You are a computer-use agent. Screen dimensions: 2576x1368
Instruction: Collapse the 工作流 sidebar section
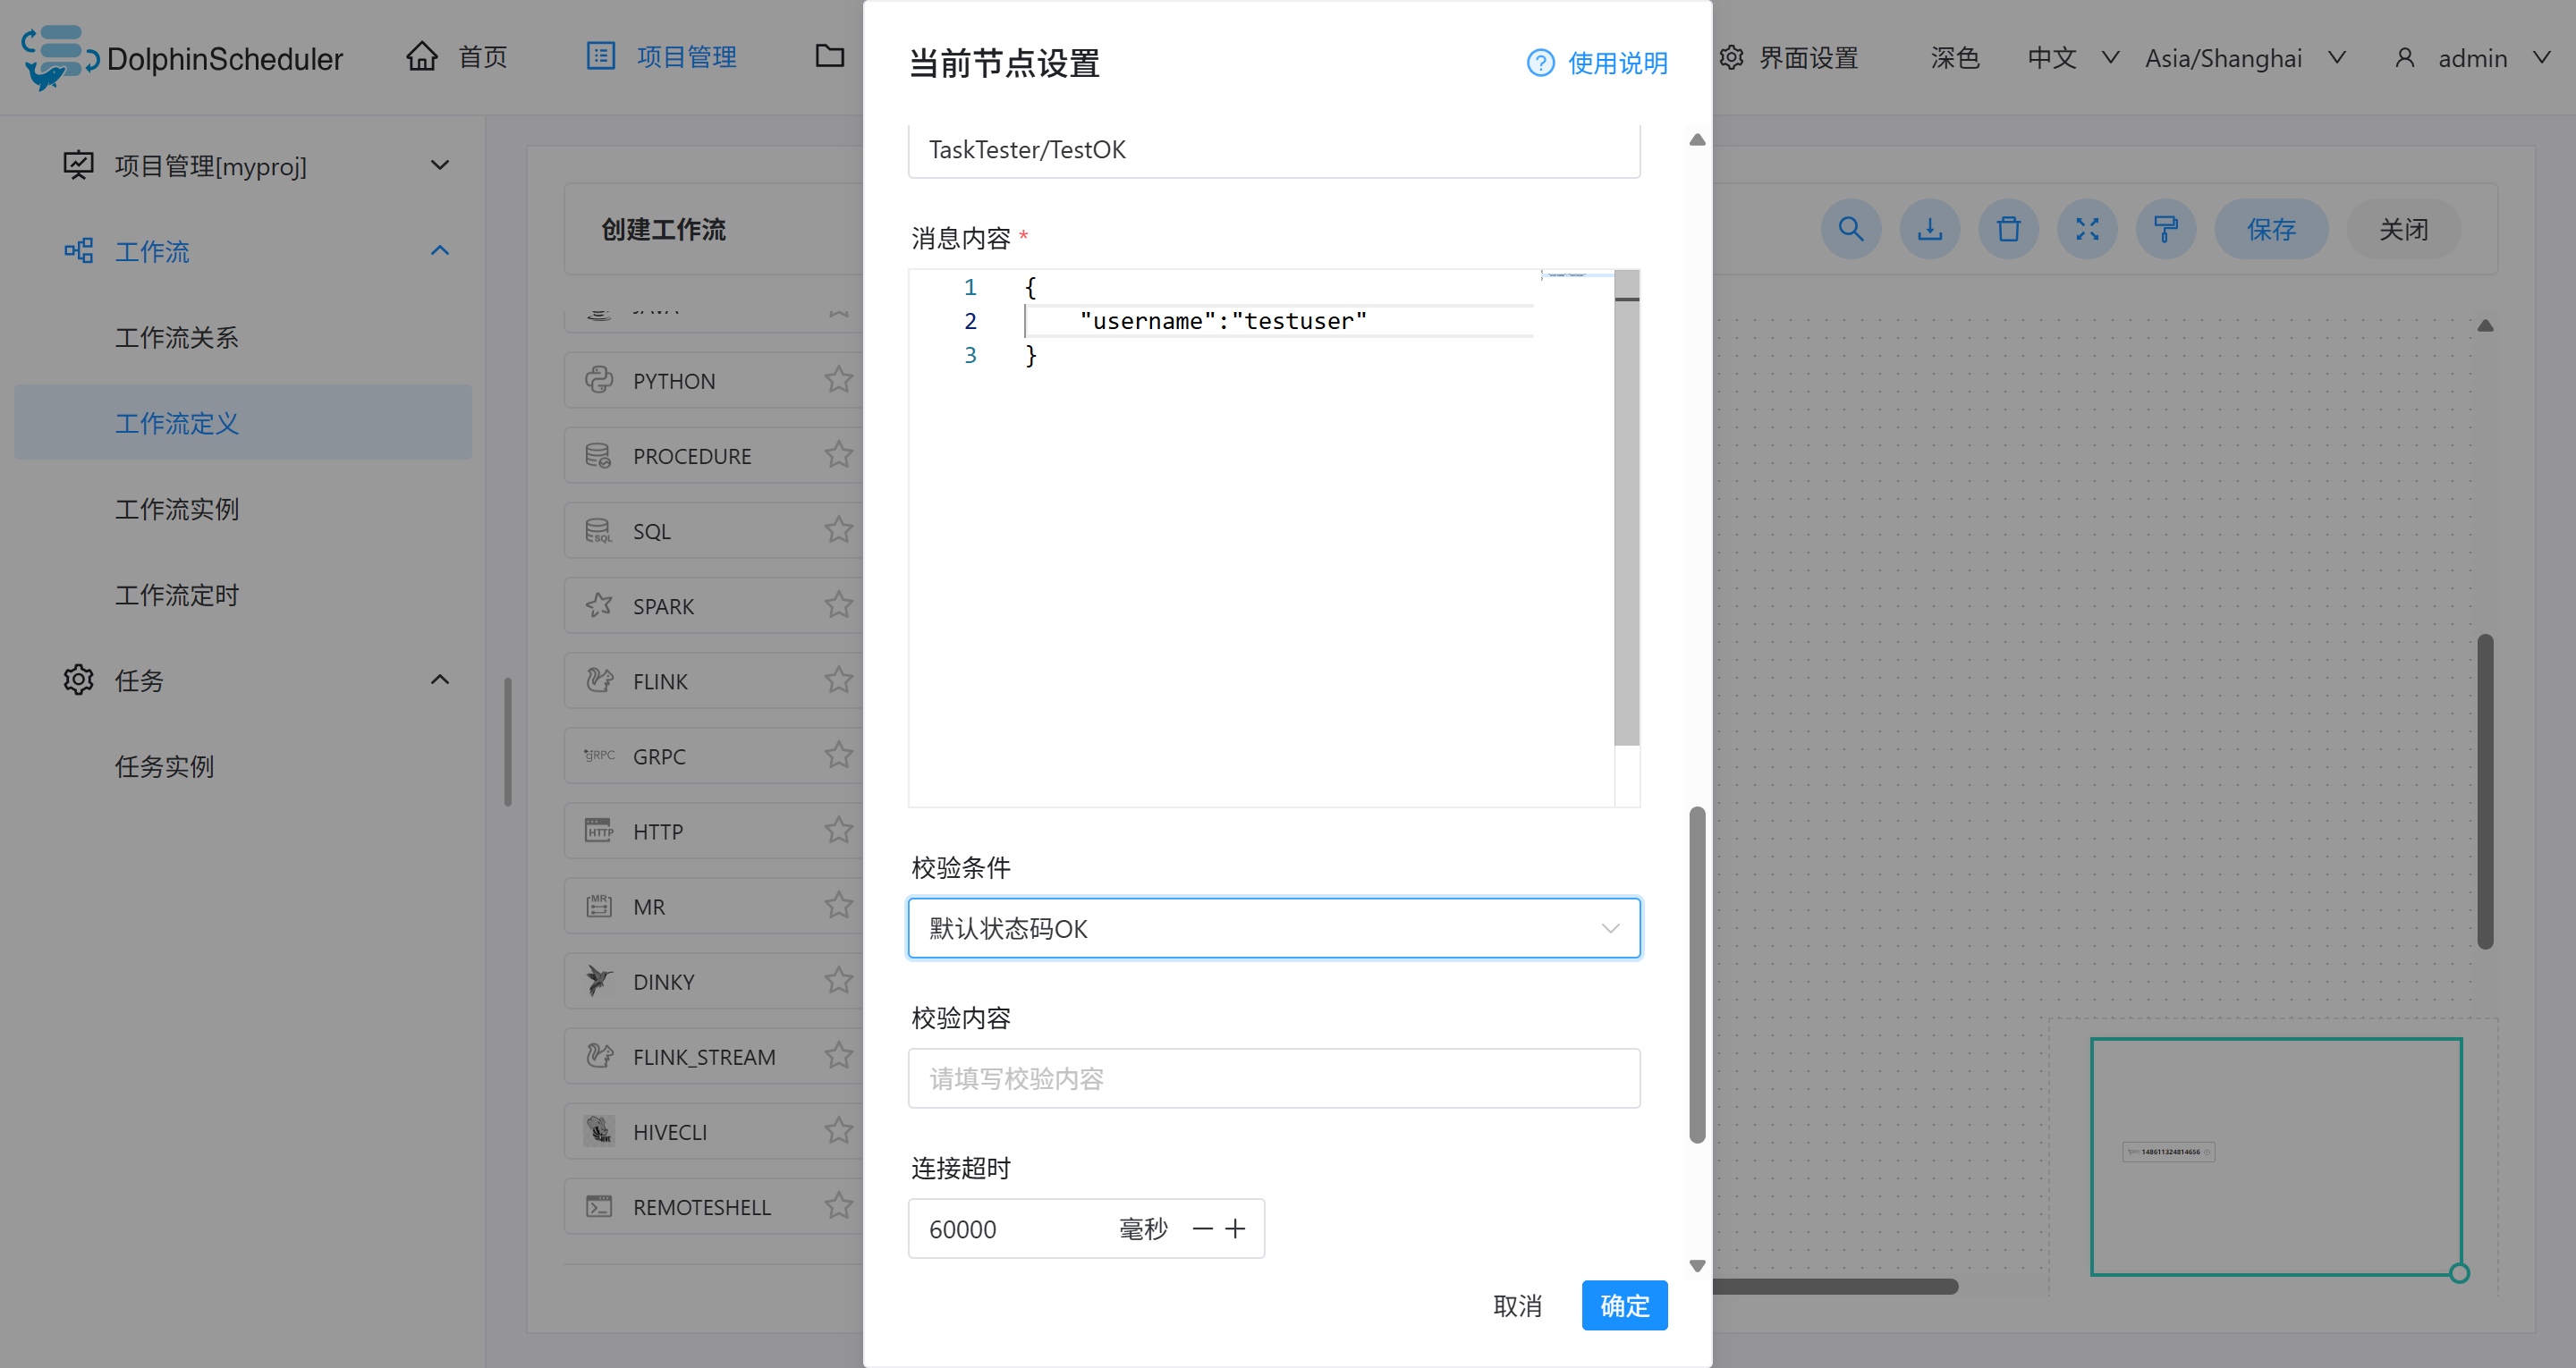click(440, 250)
